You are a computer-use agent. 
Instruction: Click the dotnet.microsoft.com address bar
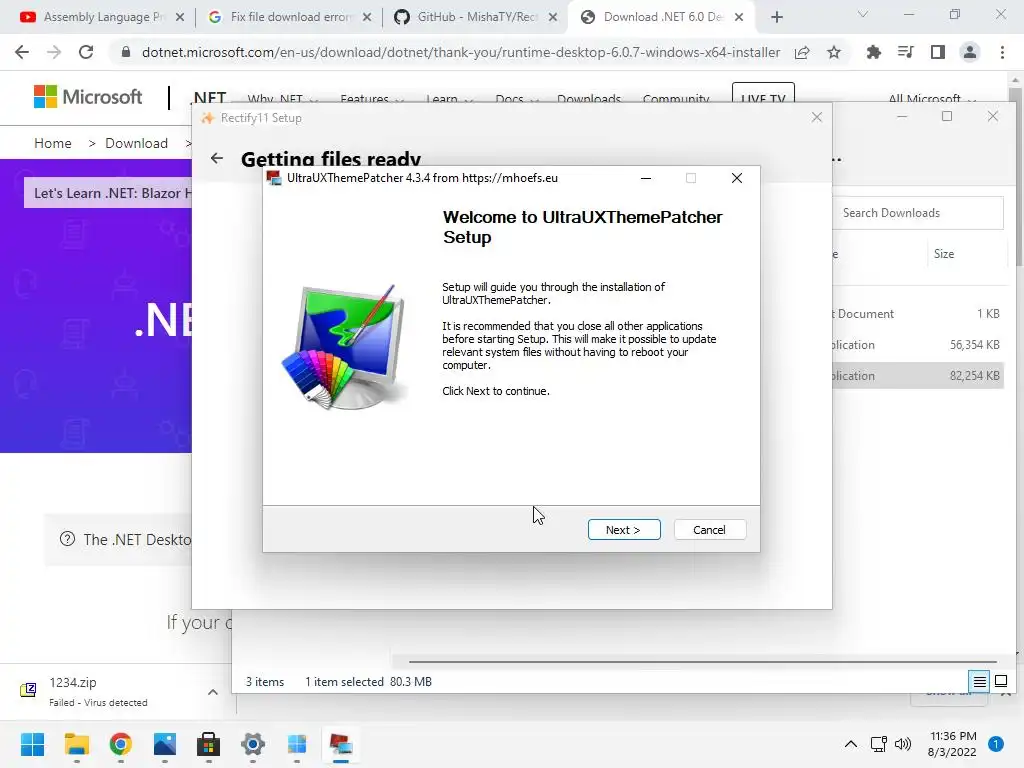click(x=460, y=52)
